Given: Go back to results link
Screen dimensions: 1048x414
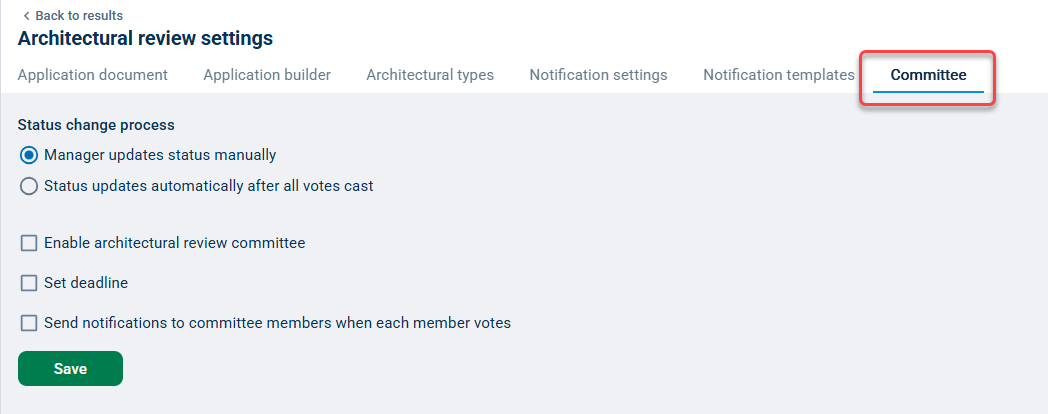Looking at the screenshot, I should pyautogui.click(x=78, y=16).
